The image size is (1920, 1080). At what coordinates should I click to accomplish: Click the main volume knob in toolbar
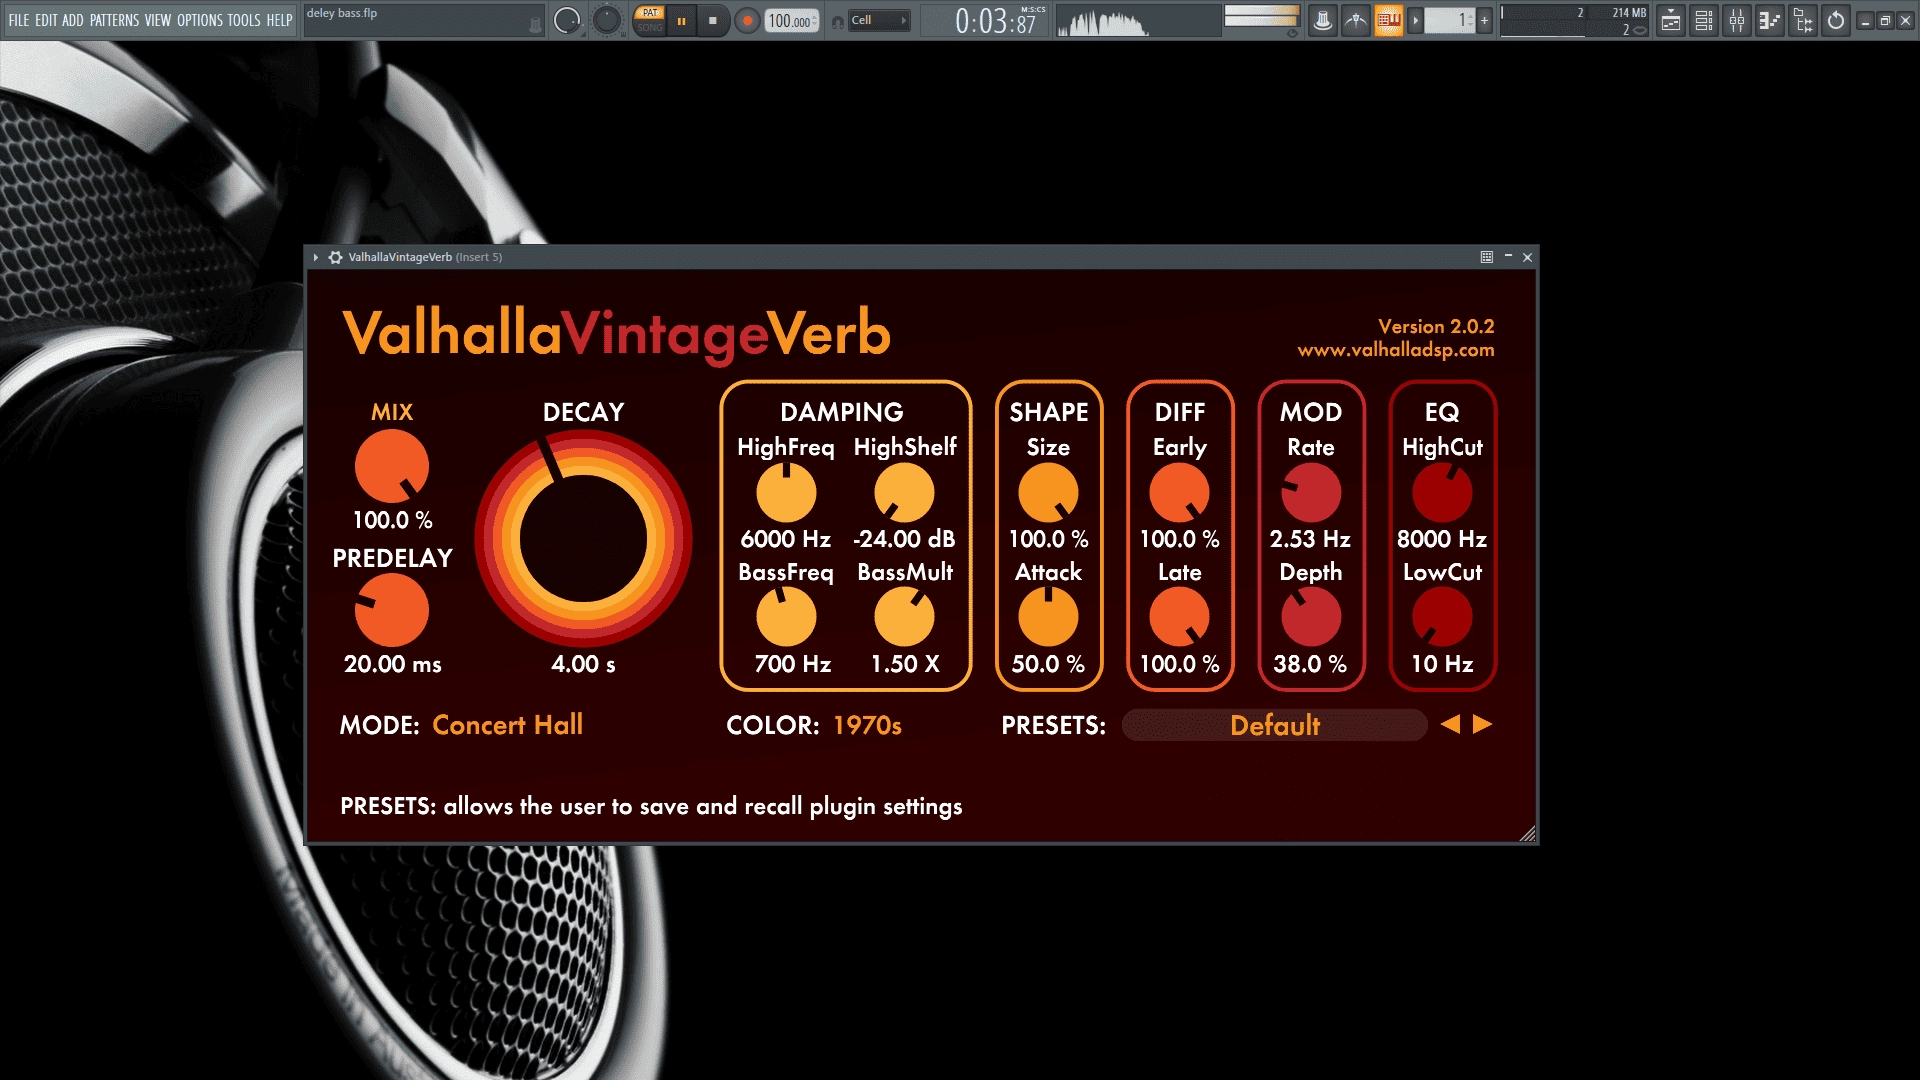coord(567,20)
